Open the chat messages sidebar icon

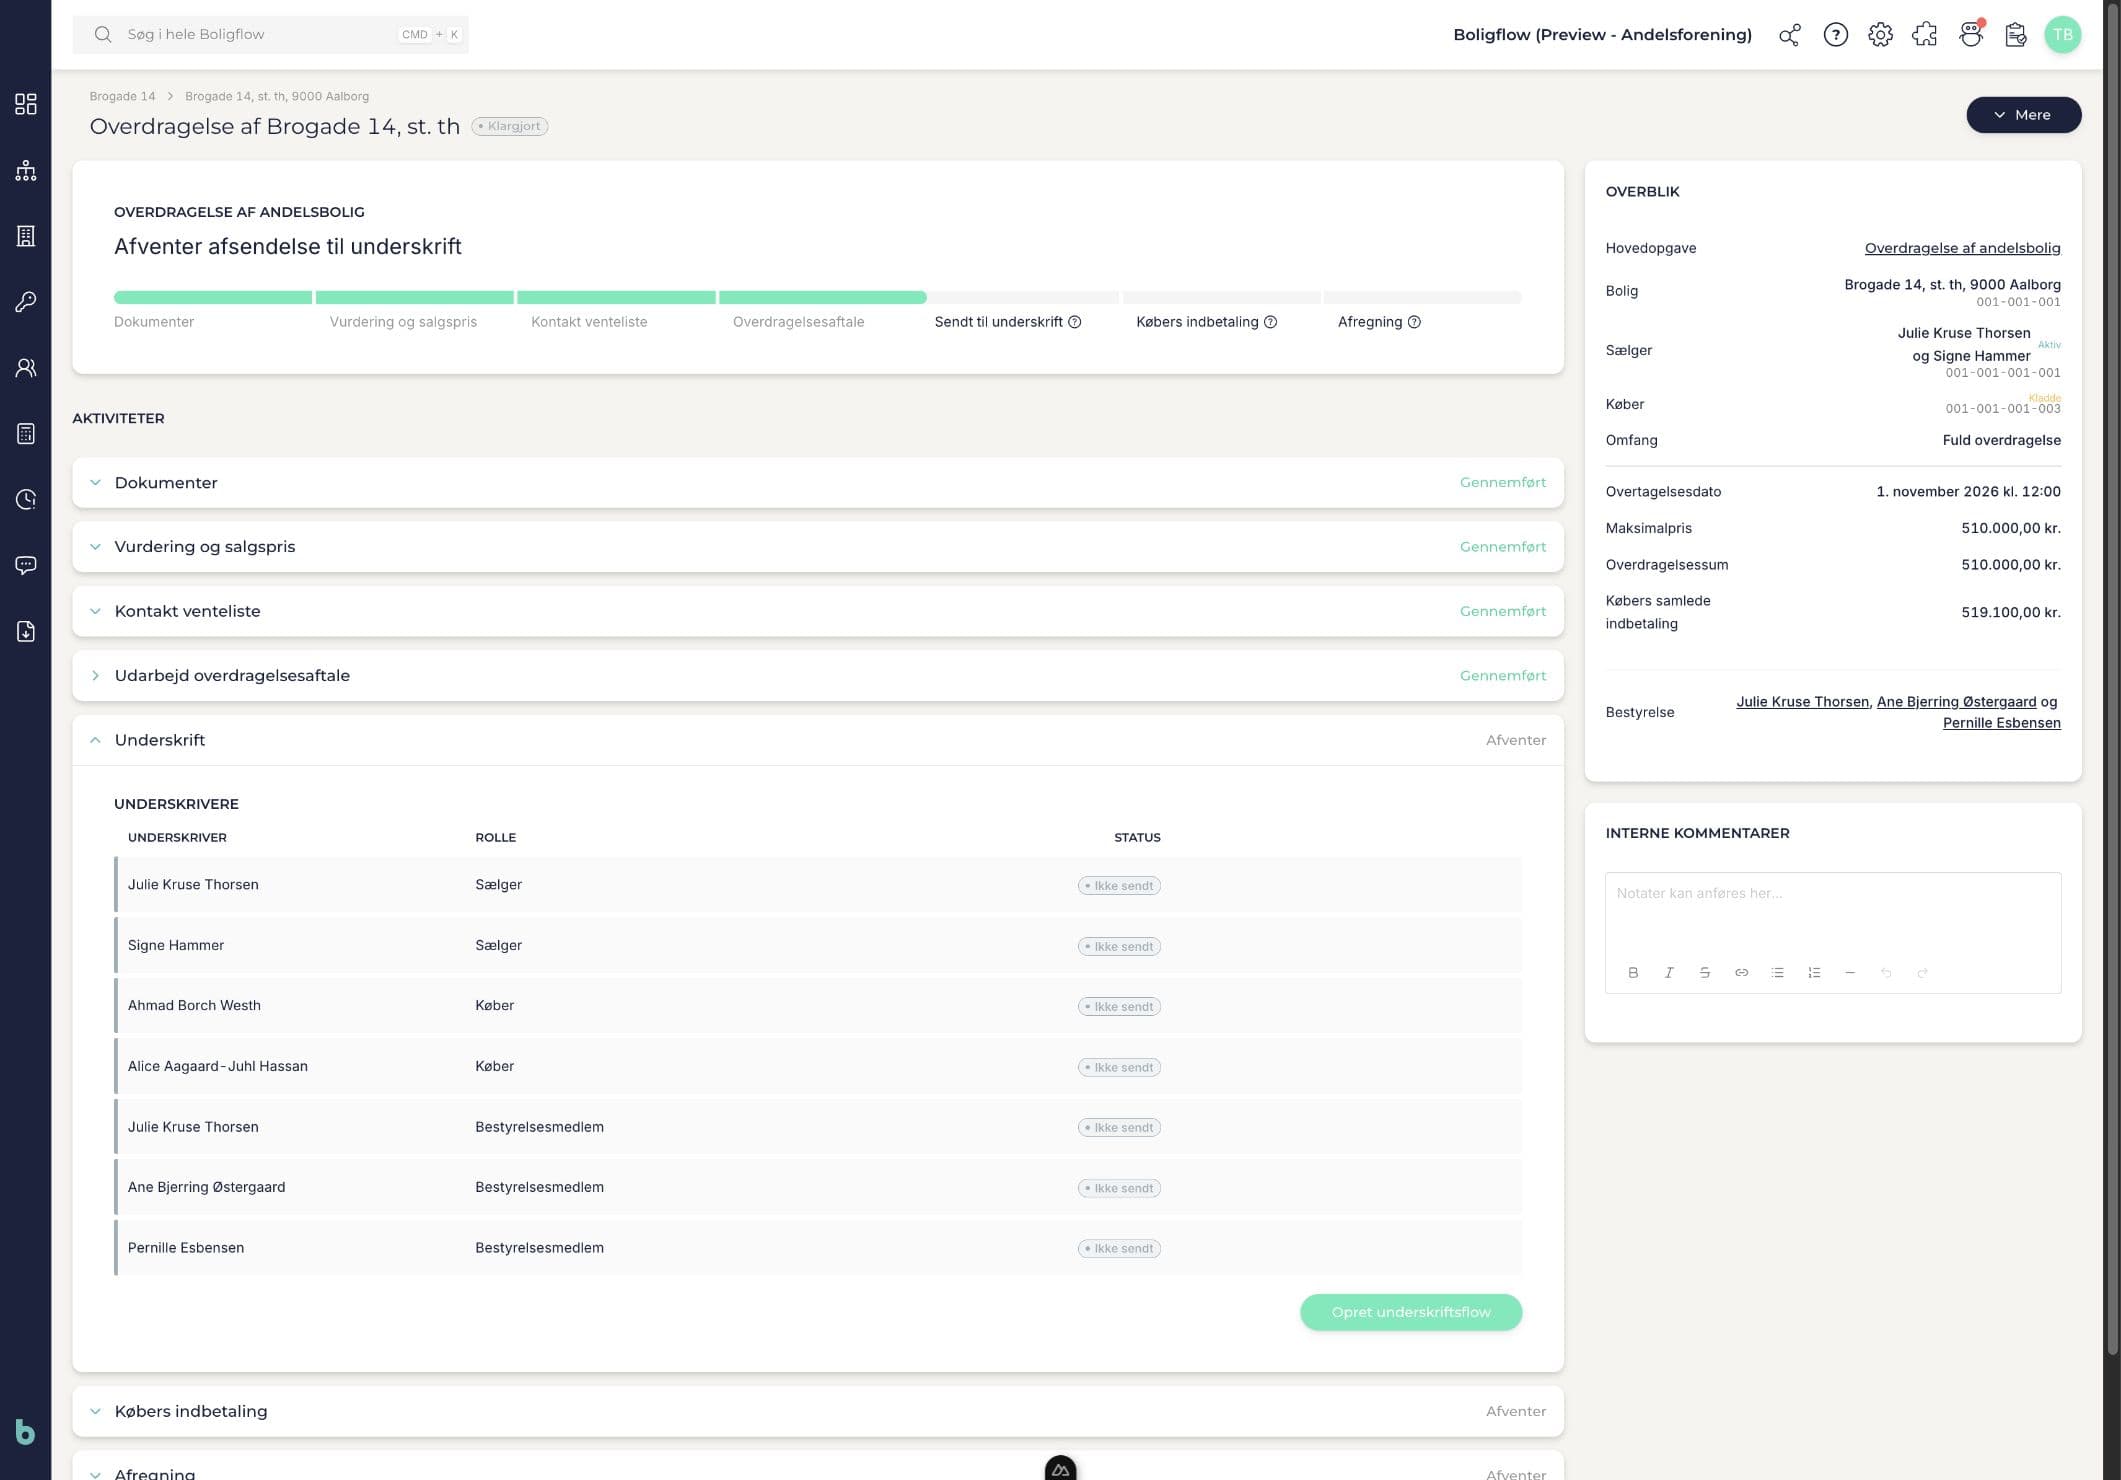[x=26, y=565]
